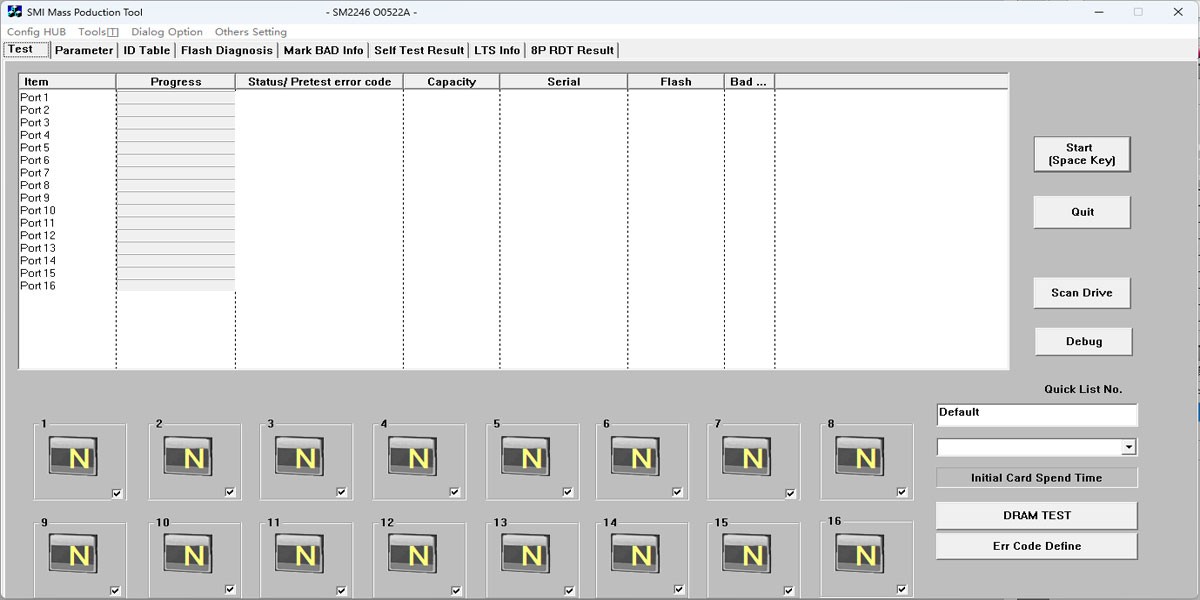The image size is (1200, 600).
Task: Click the Status/ Pretest error code header
Action: click(x=320, y=82)
